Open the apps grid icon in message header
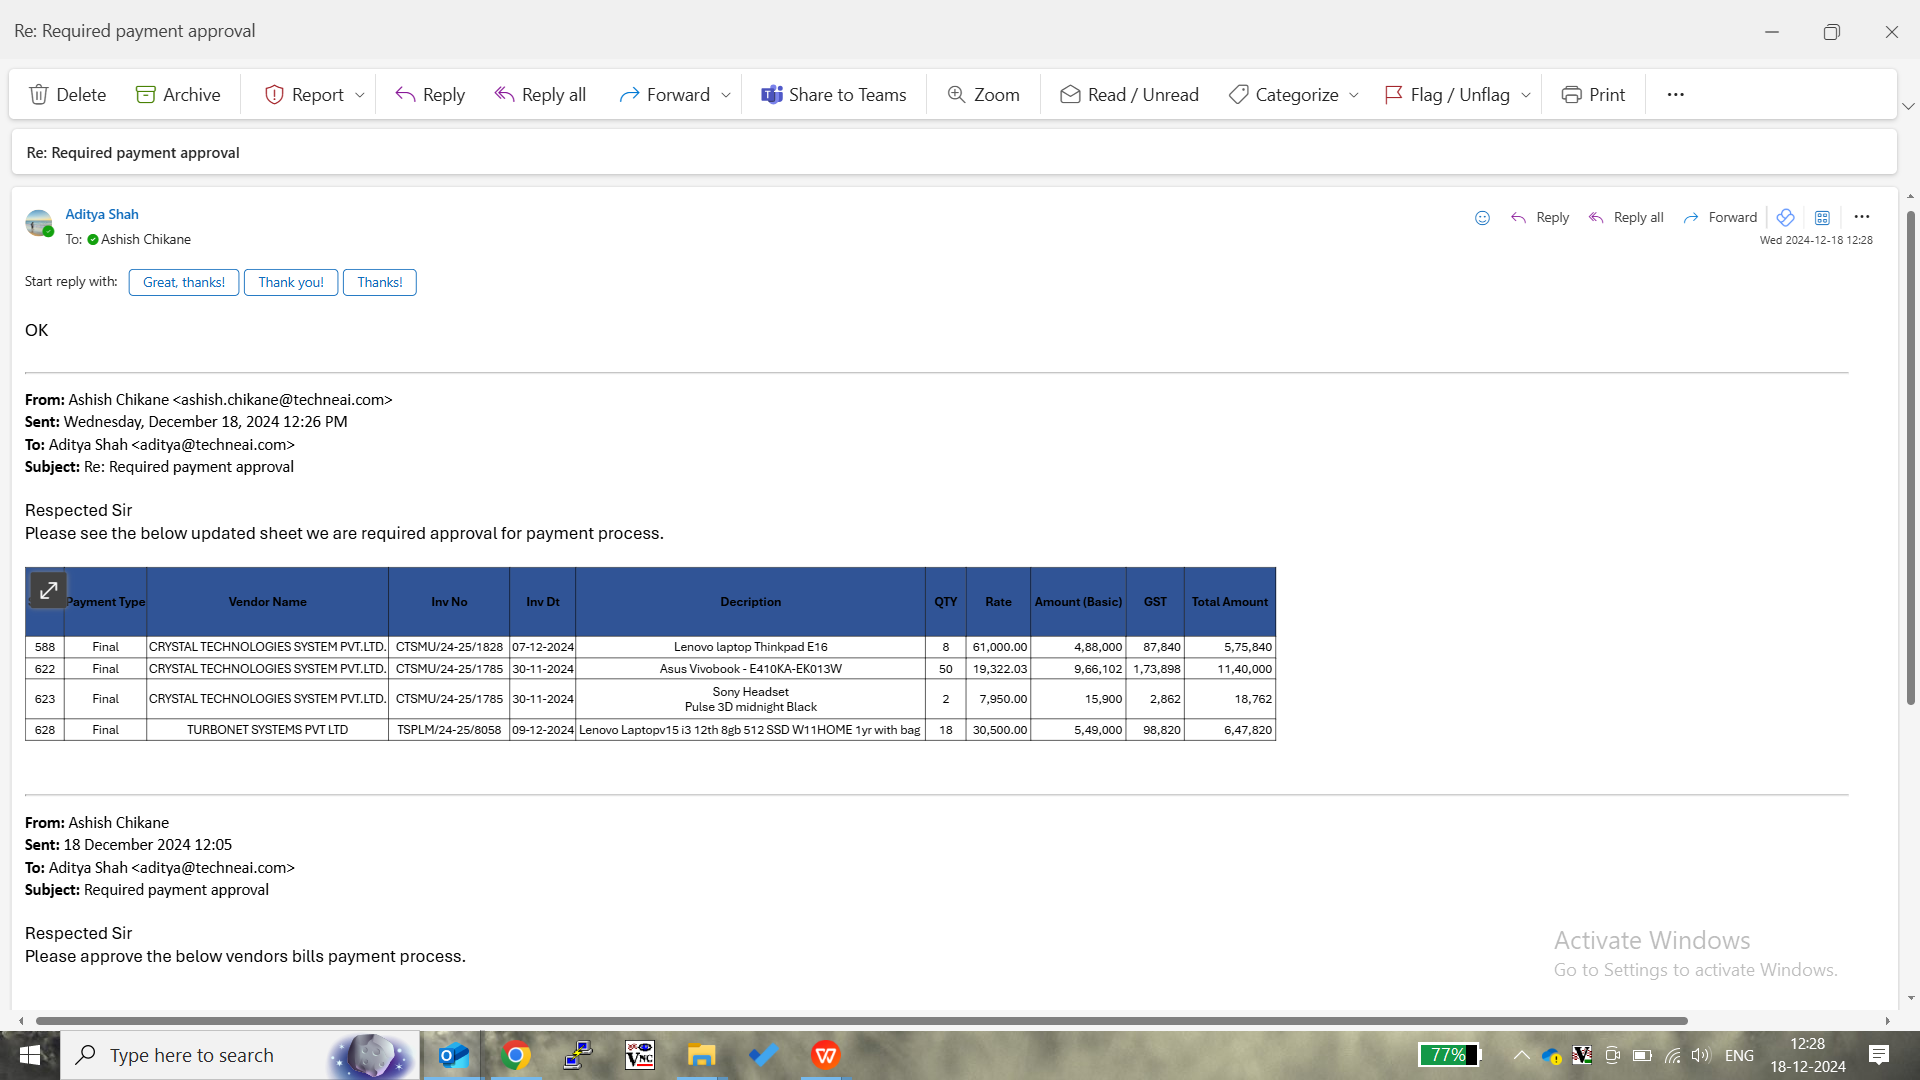Viewport: 1920px width, 1080px height. tap(1822, 218)
